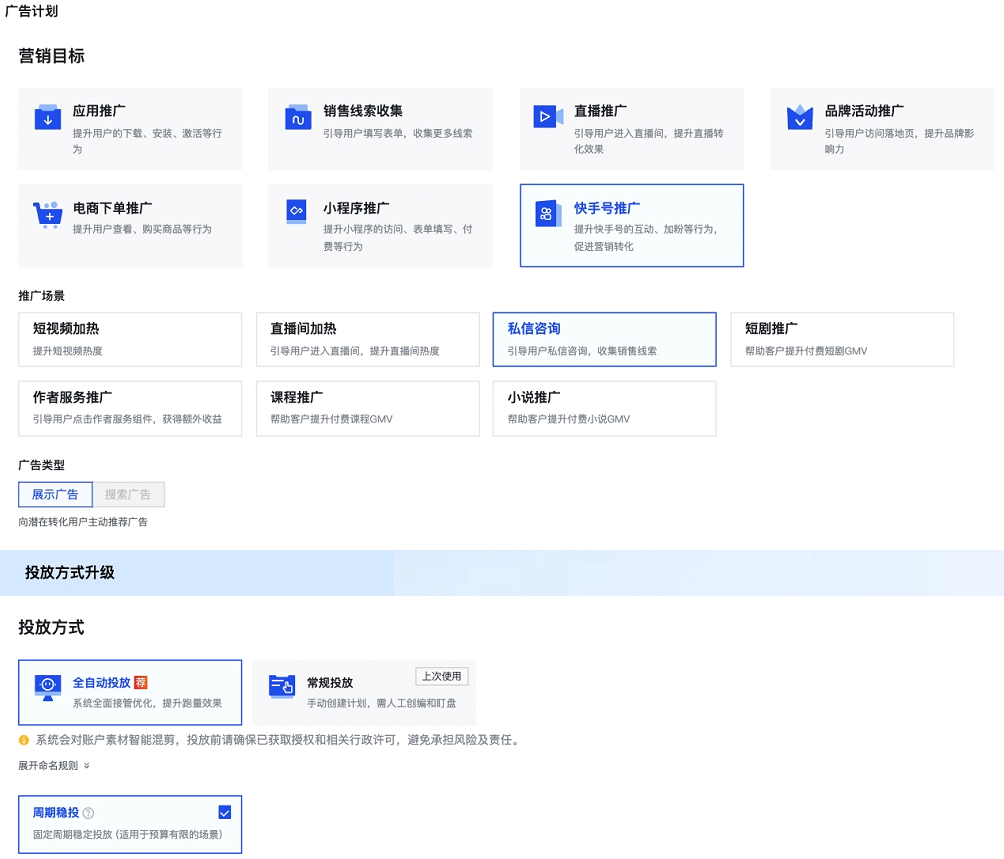Switch to the 展示广告 tab
This screenshot has width=1004, height=859.
pos(55,494)
